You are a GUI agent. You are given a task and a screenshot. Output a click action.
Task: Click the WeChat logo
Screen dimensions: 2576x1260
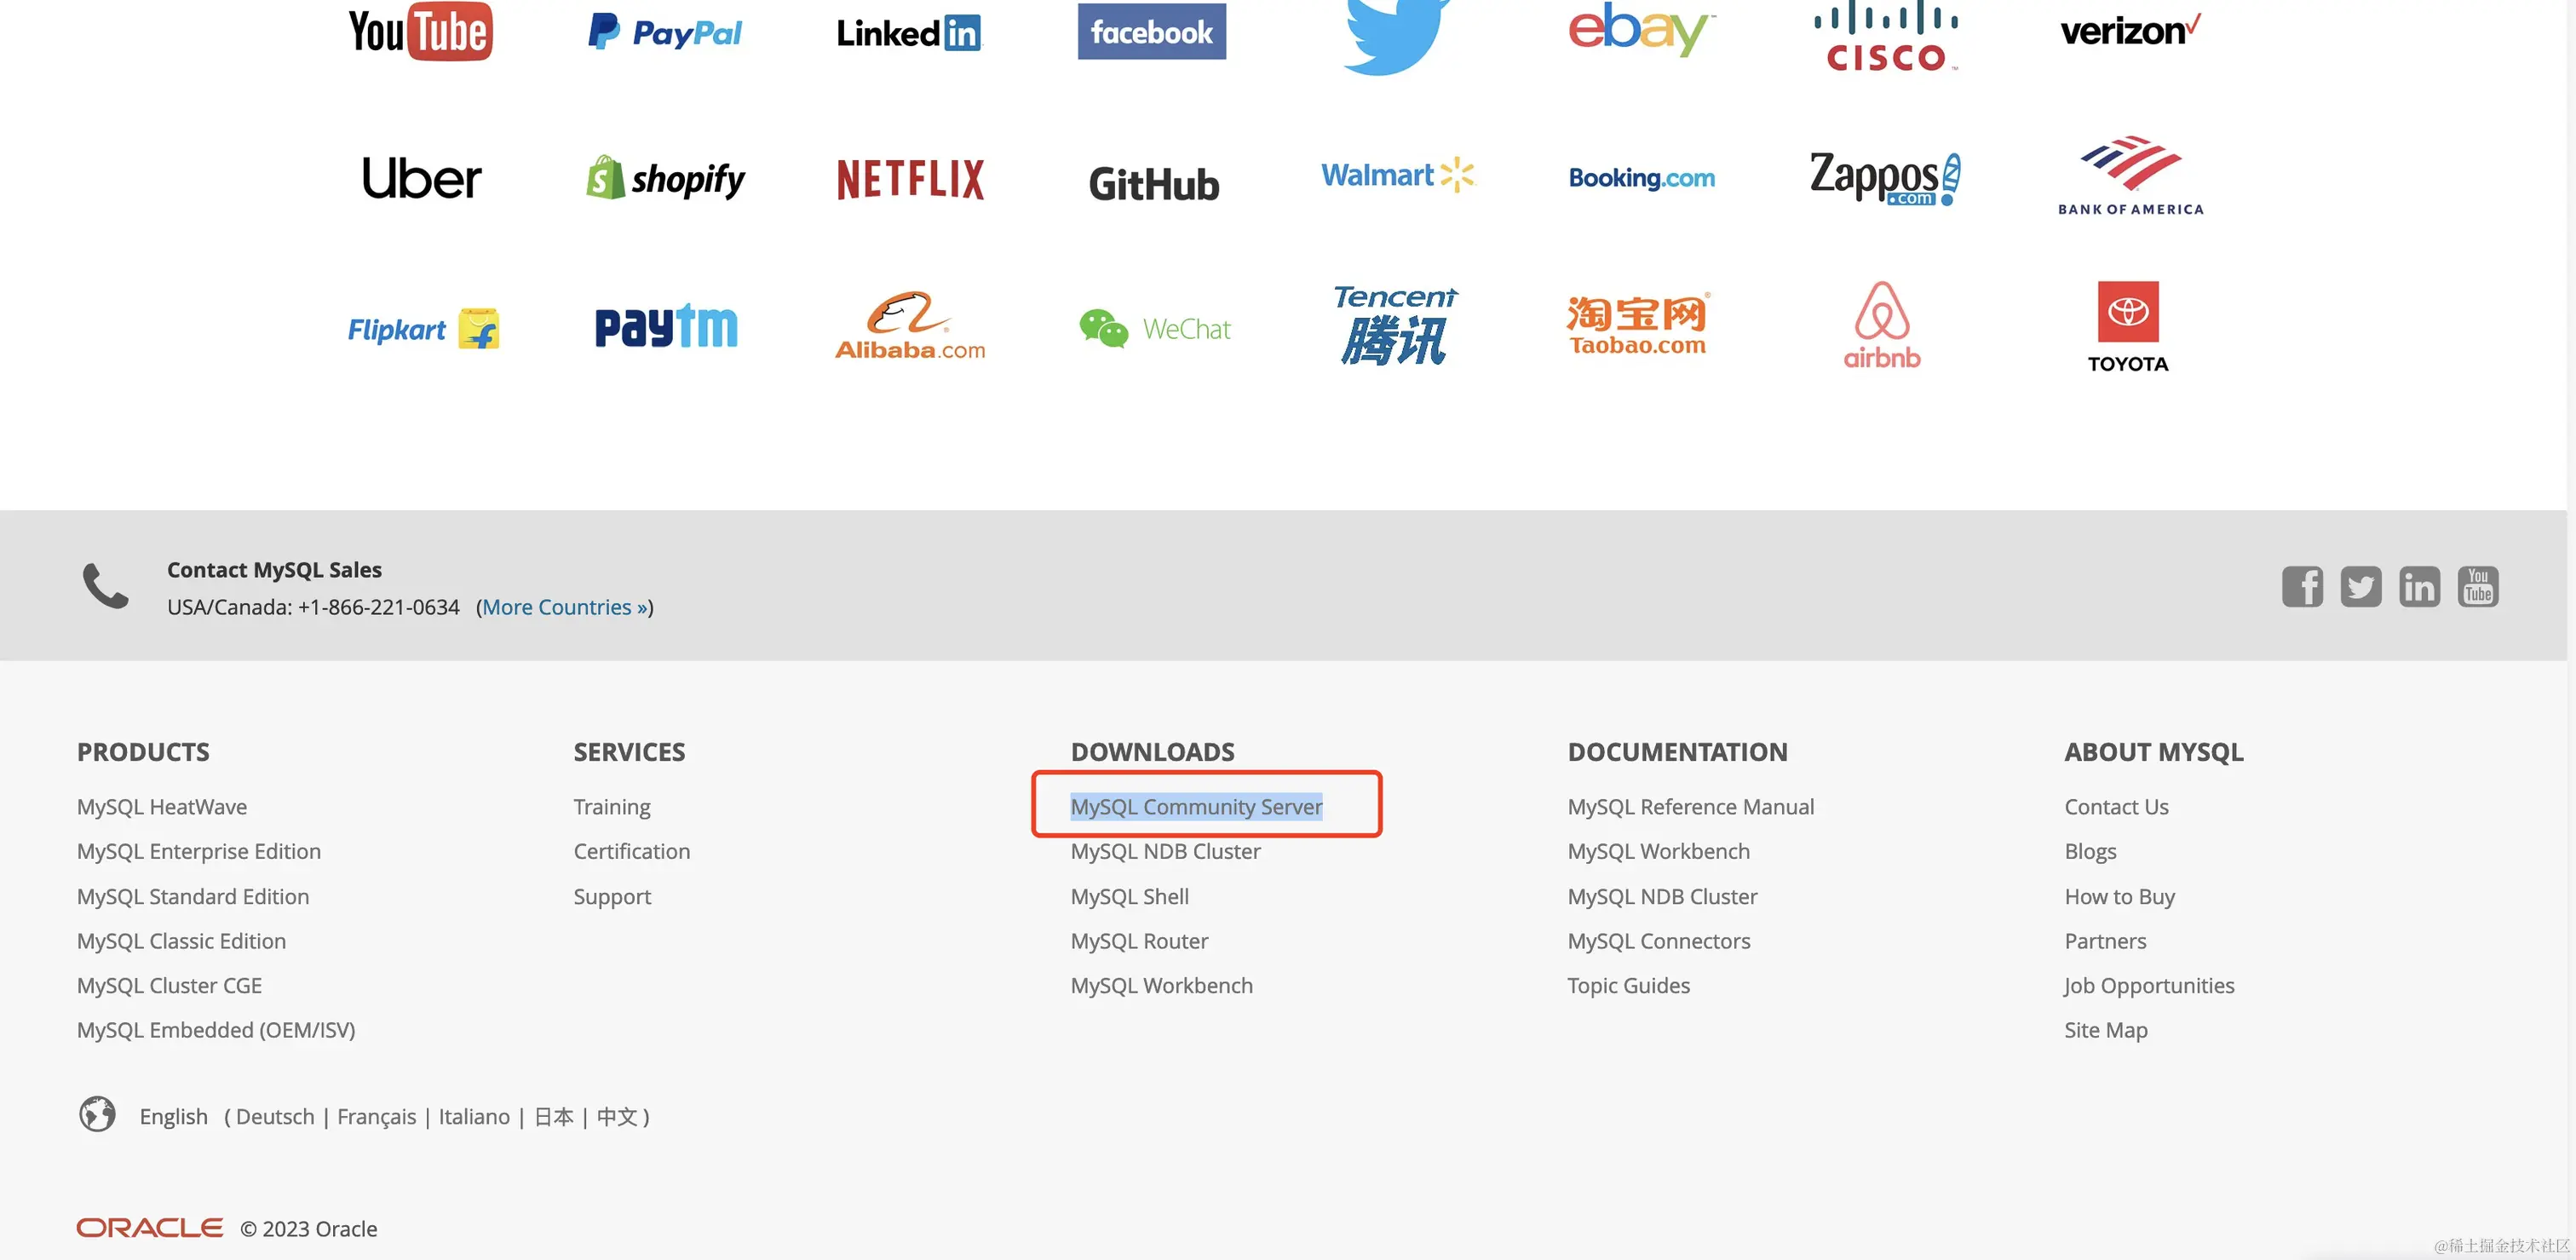tap(1155, 328)
